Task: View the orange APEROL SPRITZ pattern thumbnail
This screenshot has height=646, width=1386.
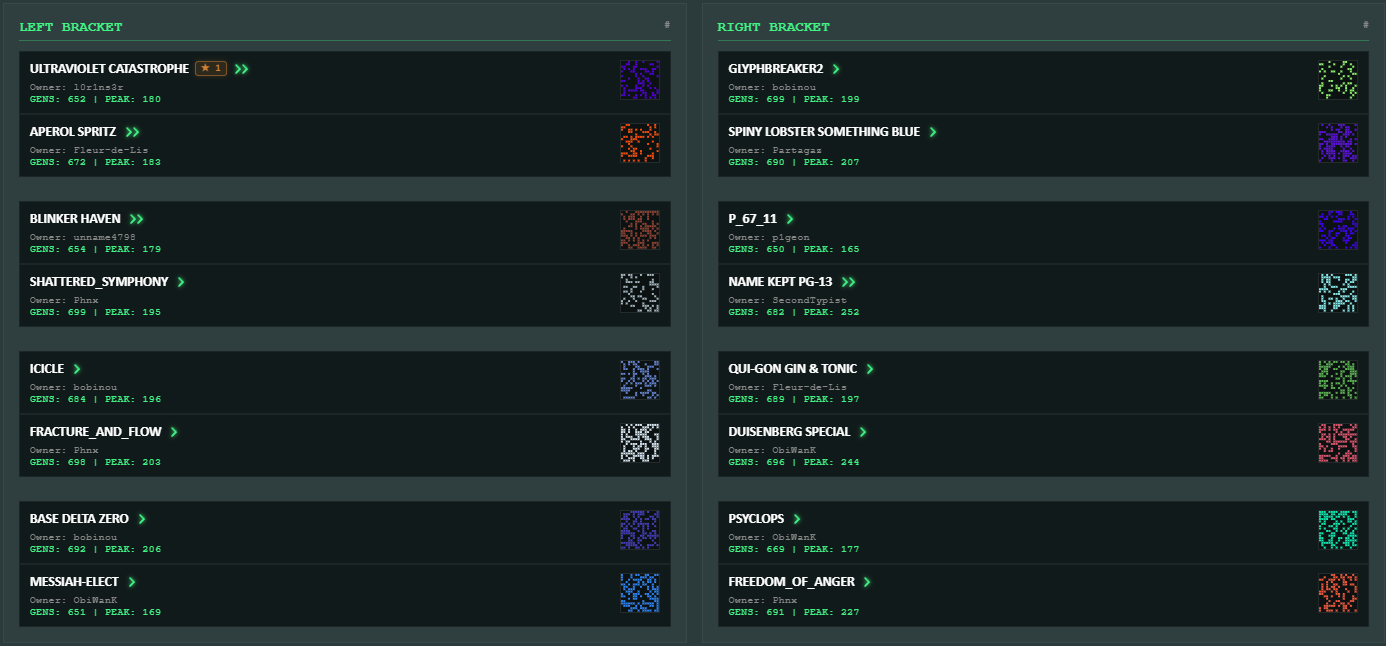Action: [x=640, y=143]
